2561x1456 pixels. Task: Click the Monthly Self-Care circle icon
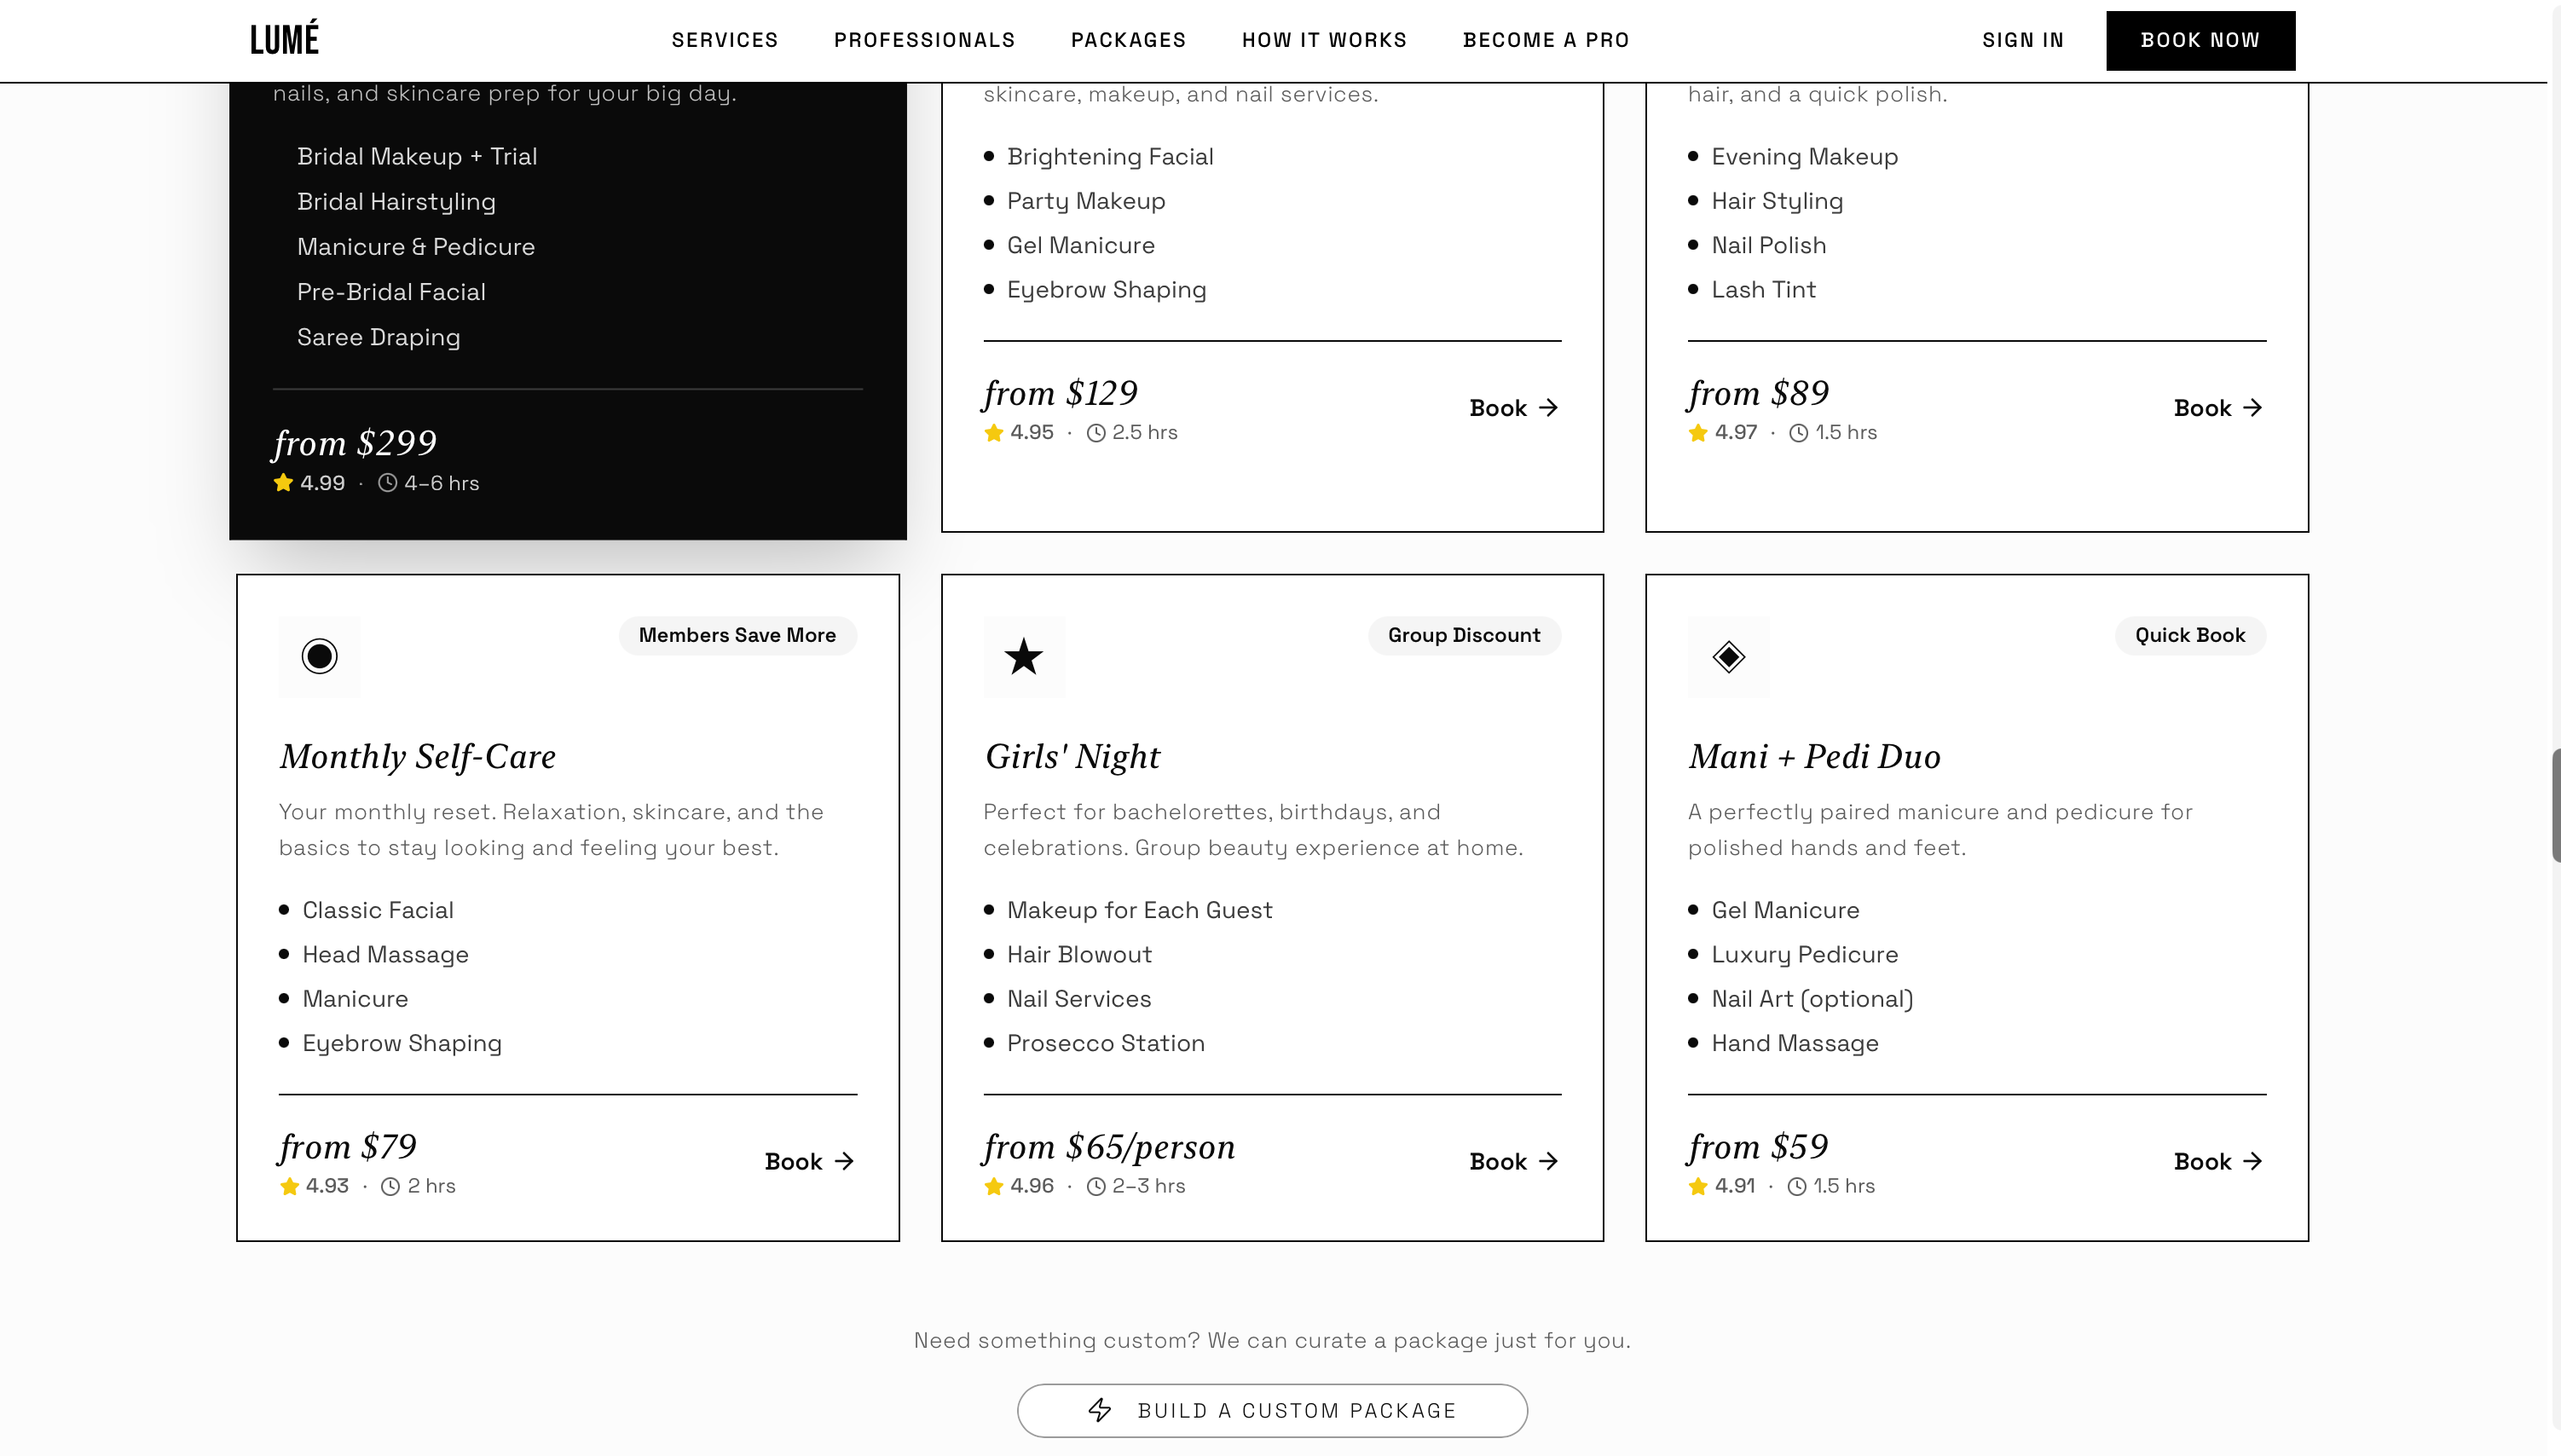pyautogui.click(x=319, y=656)
